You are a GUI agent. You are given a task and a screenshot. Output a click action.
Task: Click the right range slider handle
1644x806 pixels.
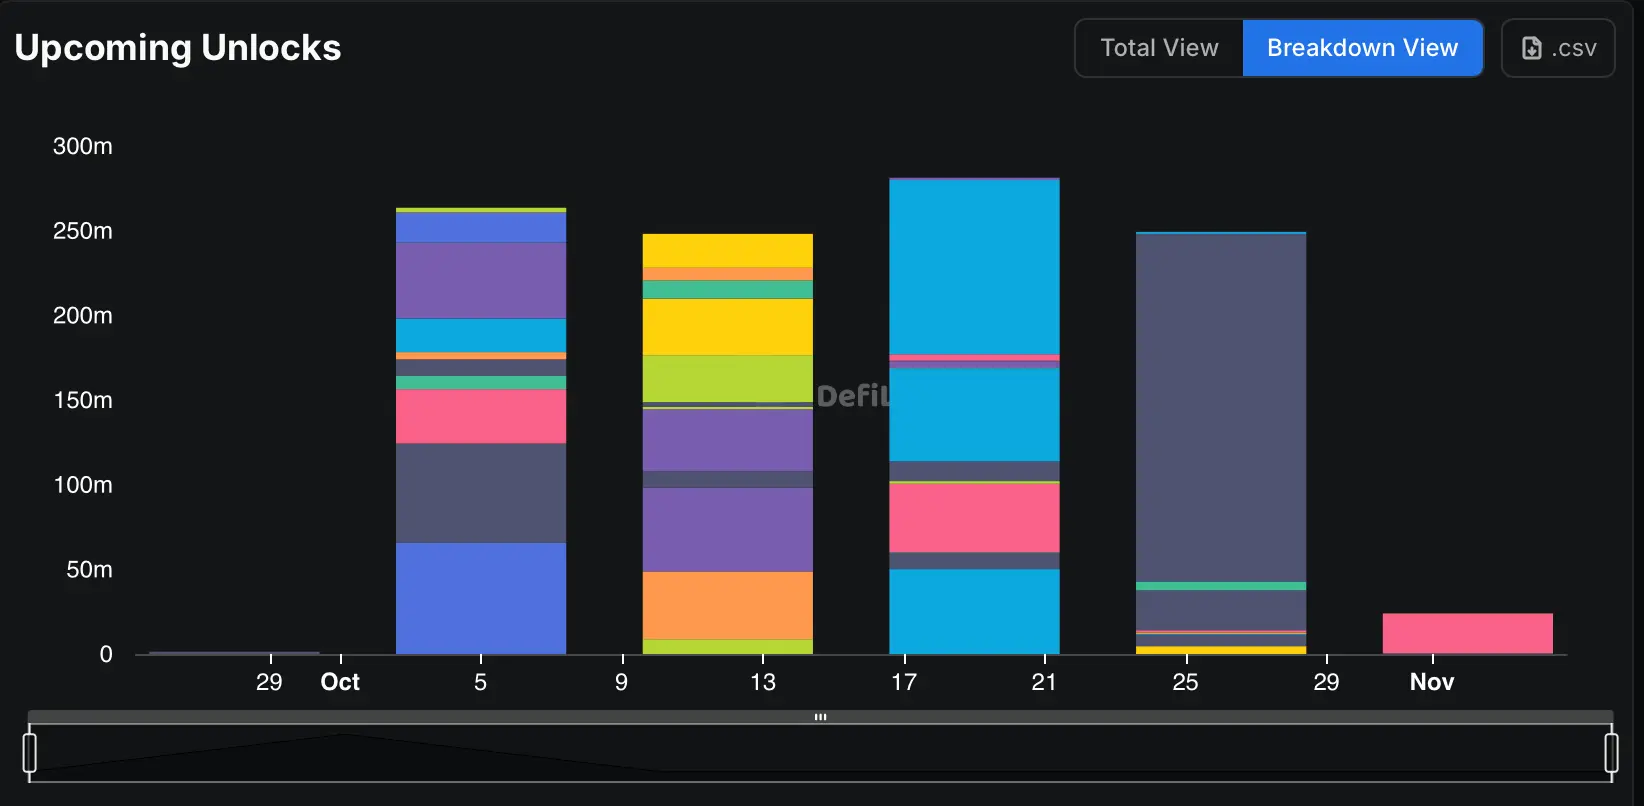[x=1611, y=752]
